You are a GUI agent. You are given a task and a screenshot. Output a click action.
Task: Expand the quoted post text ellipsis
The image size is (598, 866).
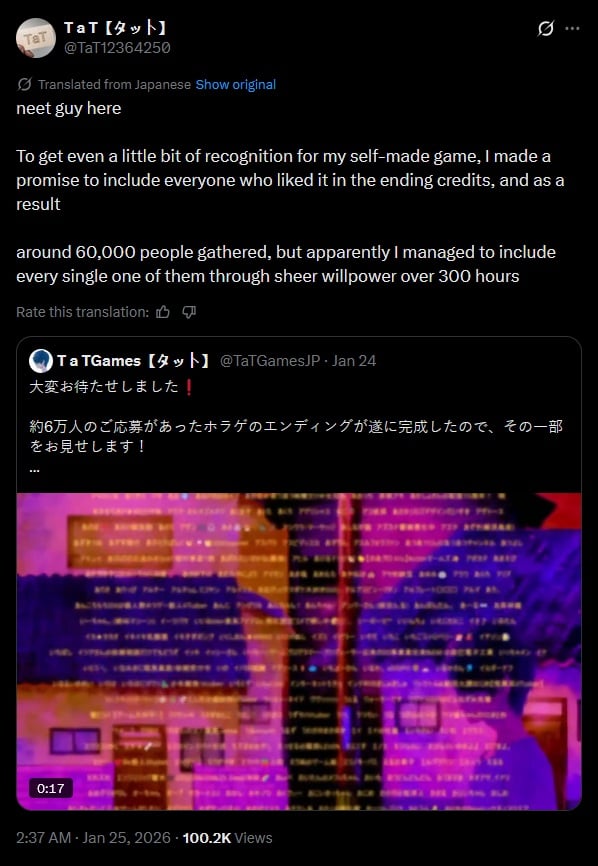coord(34,470)
